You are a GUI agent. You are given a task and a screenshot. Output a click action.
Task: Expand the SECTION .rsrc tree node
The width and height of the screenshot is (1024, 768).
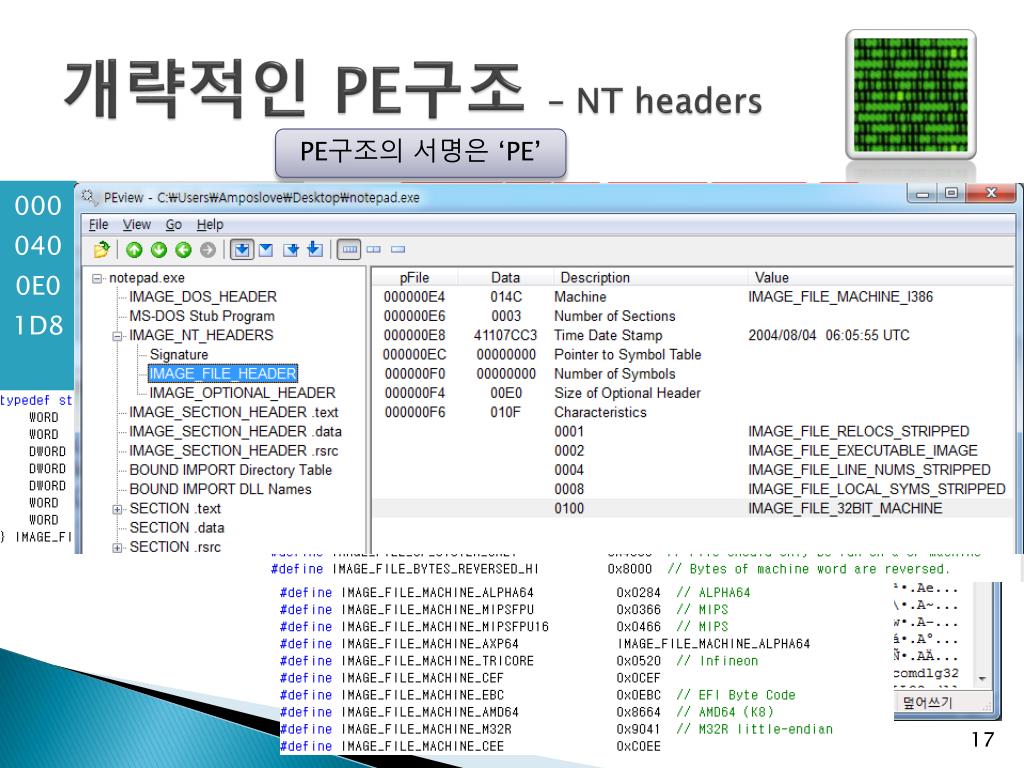(118, 548)
